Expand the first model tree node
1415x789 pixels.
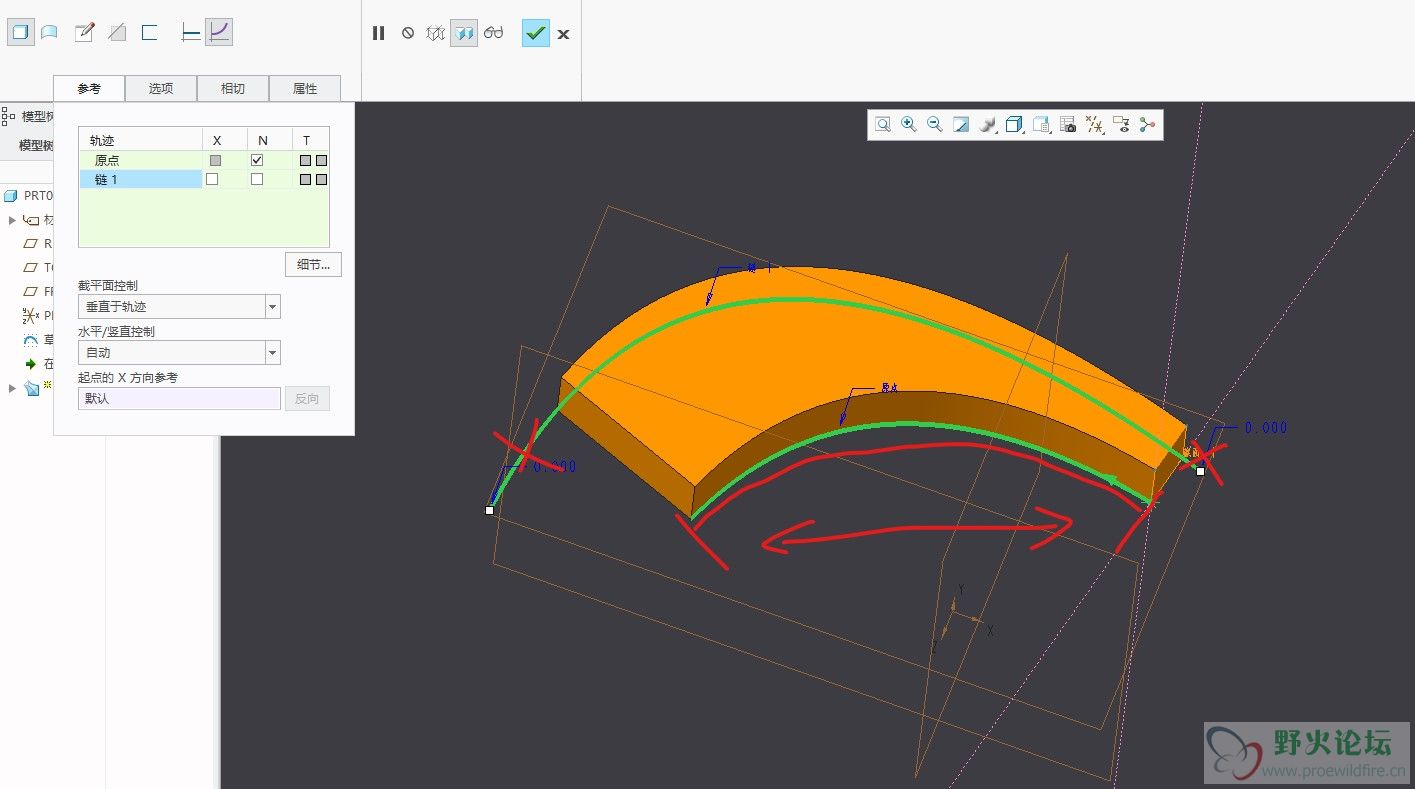click(x=12, y=220)
